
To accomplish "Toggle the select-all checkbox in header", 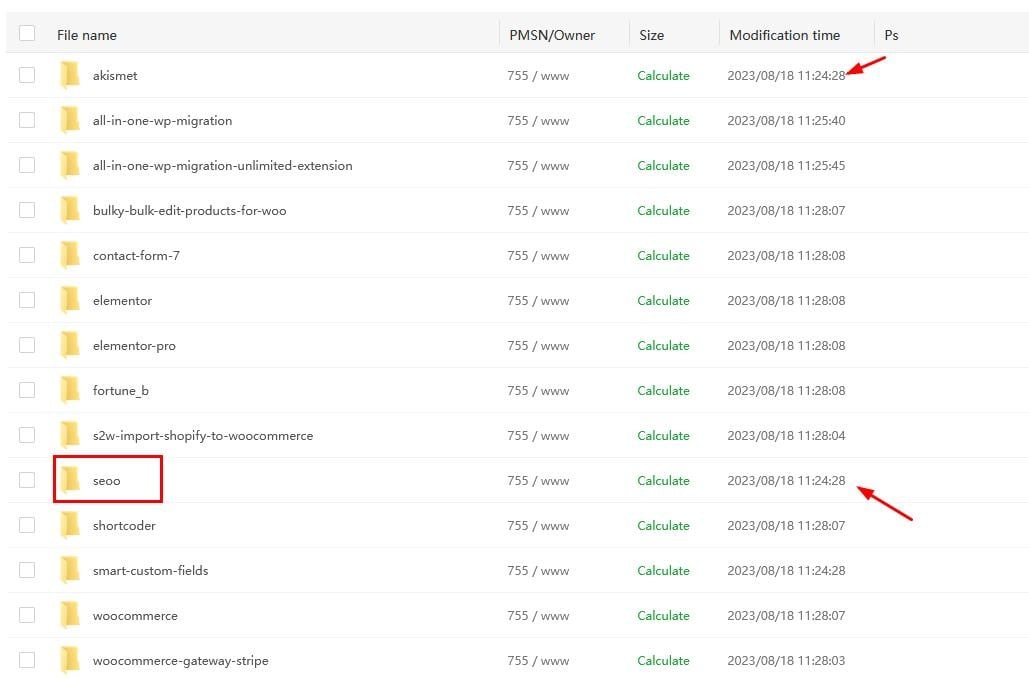I will (x=27, y=34).
